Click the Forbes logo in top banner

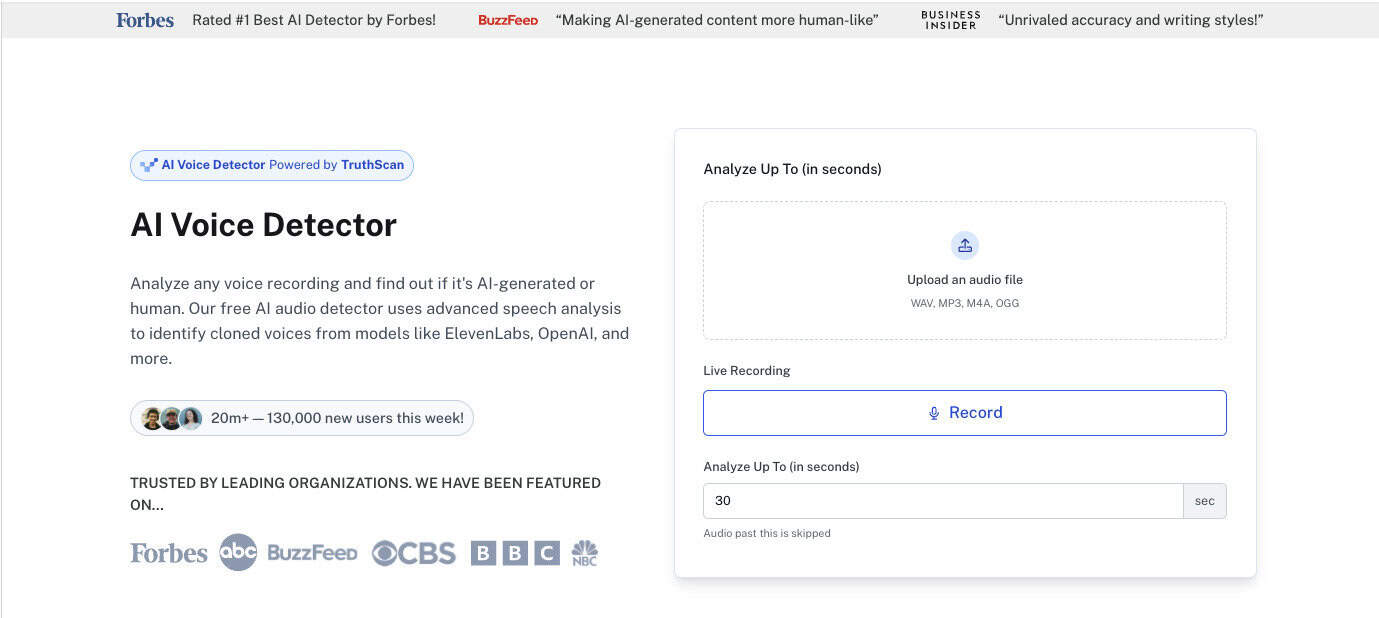point(145,20)
